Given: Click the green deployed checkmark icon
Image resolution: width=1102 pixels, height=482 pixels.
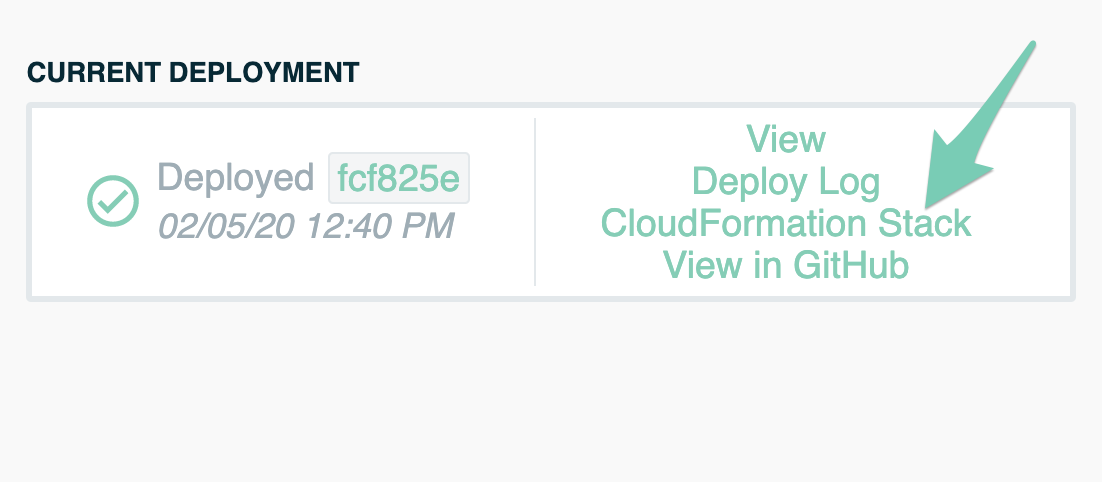Looking at the screenshot, I should [x=113, y=201].
